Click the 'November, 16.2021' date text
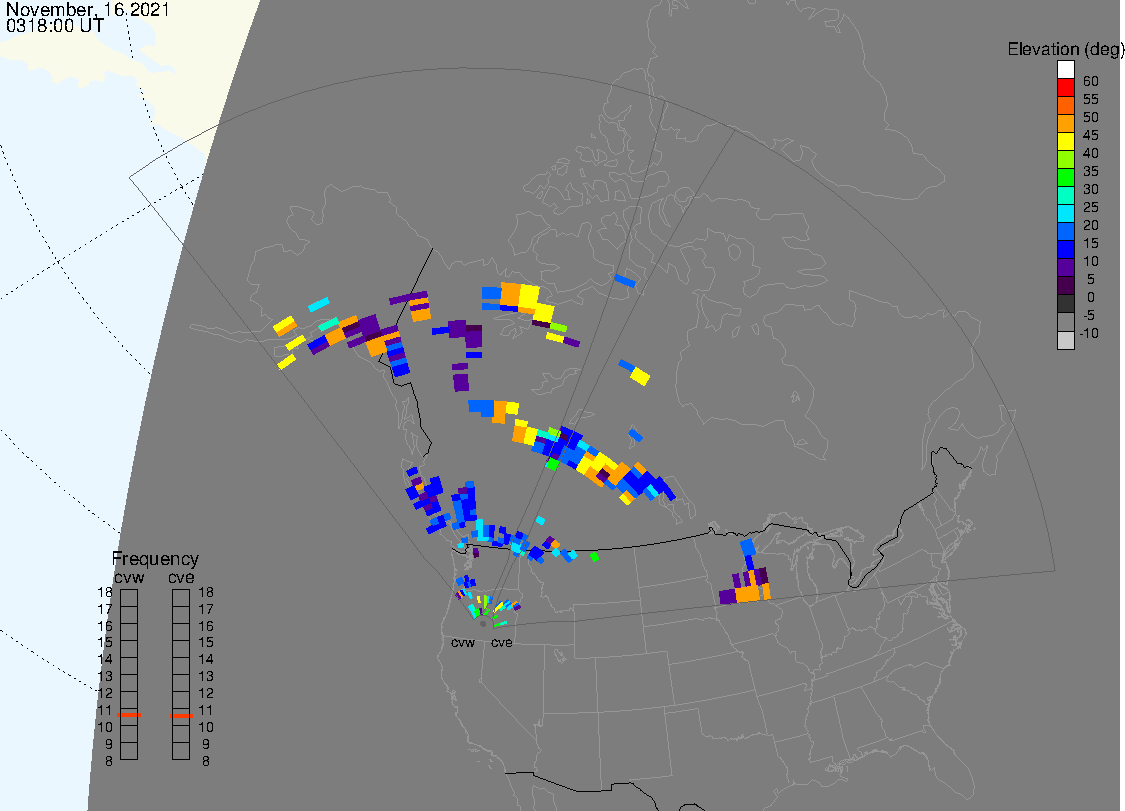Image resolution: width=1125 pixels, height=811 pixels. pos(88,10)
